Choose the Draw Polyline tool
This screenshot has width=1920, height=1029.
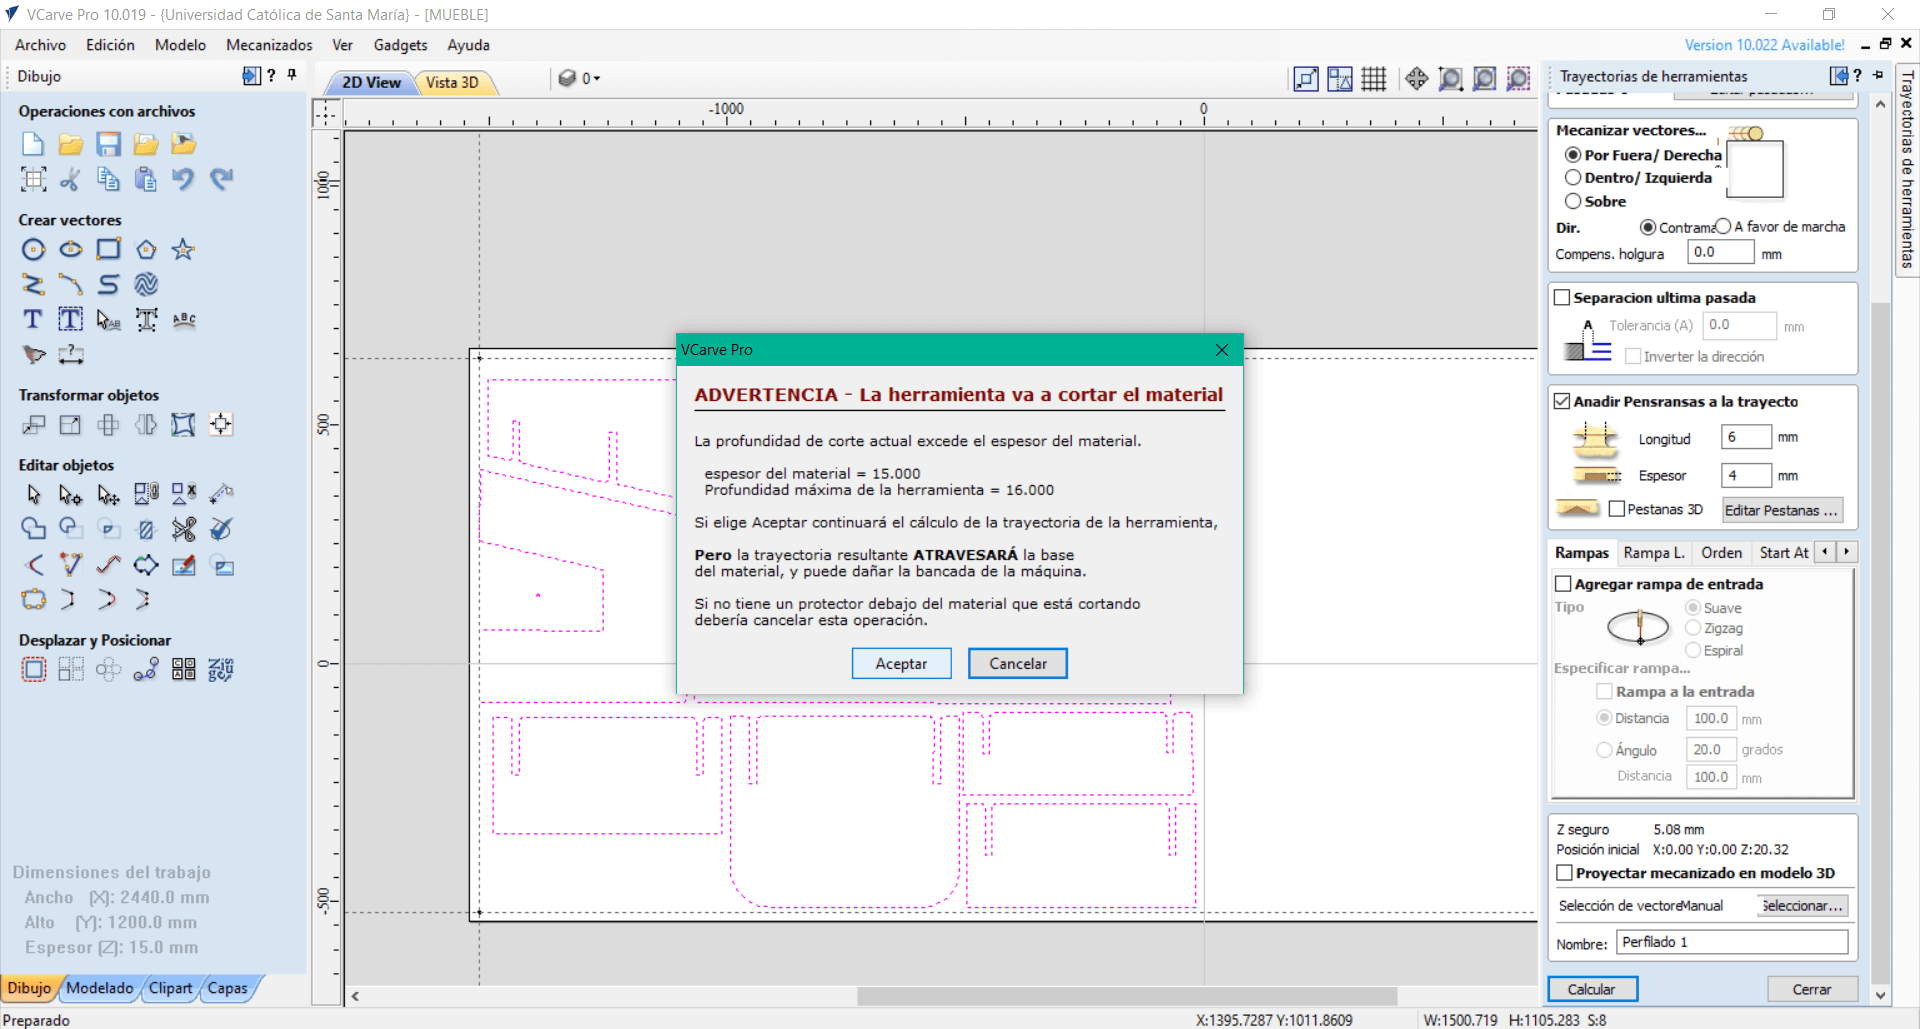[x=33, y=285]
